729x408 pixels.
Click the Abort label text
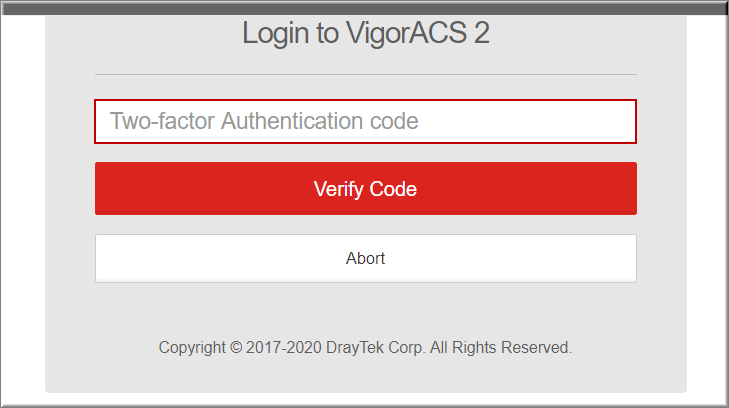pos(365,258)
